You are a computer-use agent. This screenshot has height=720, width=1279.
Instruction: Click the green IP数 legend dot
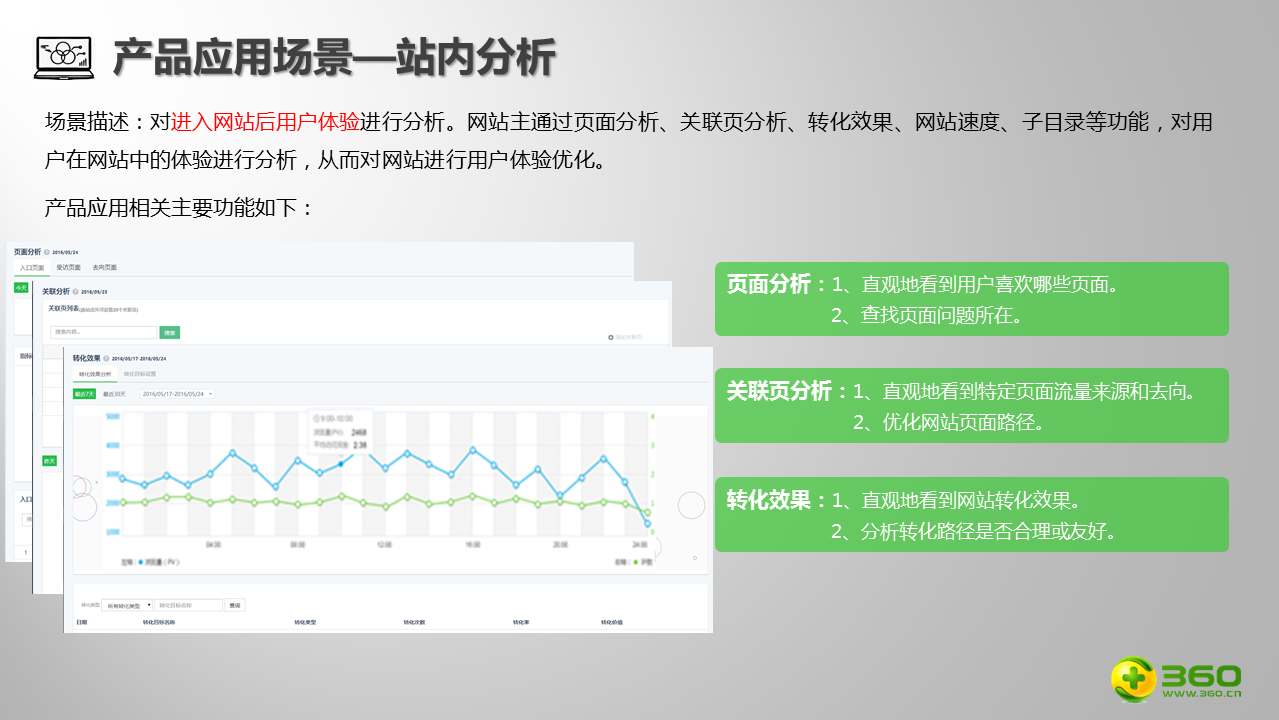(636, 562)
